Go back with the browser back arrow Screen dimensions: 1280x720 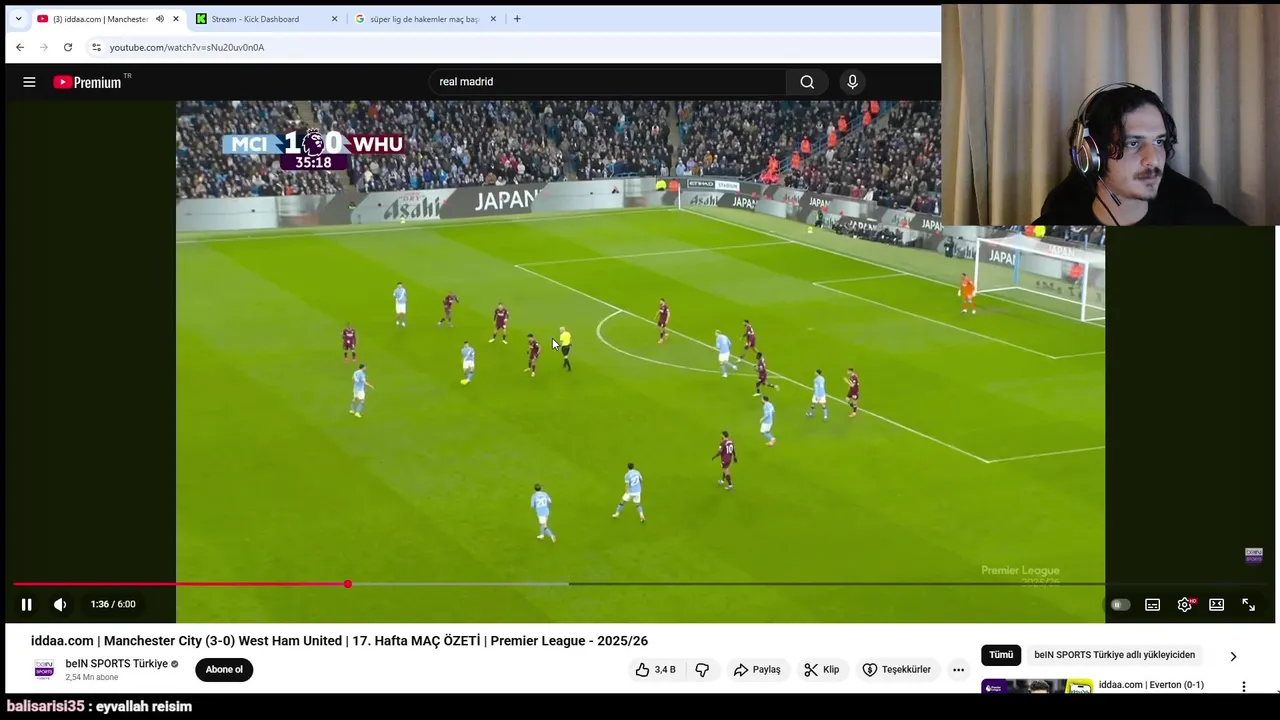(20, 47)
